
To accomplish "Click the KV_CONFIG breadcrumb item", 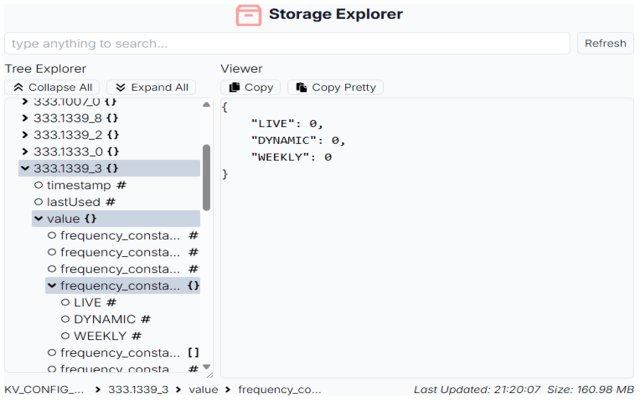I will click(45, 389).
